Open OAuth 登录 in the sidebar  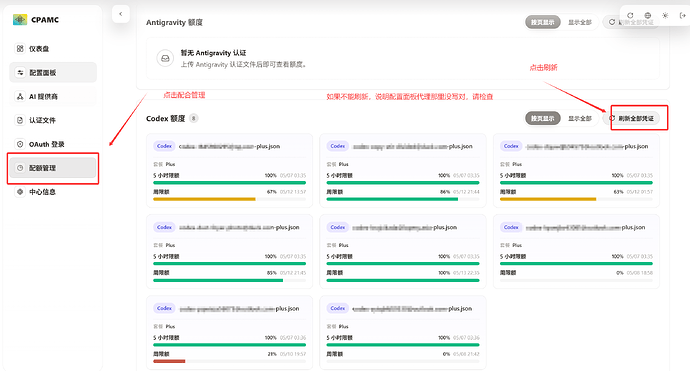[53, 144]
